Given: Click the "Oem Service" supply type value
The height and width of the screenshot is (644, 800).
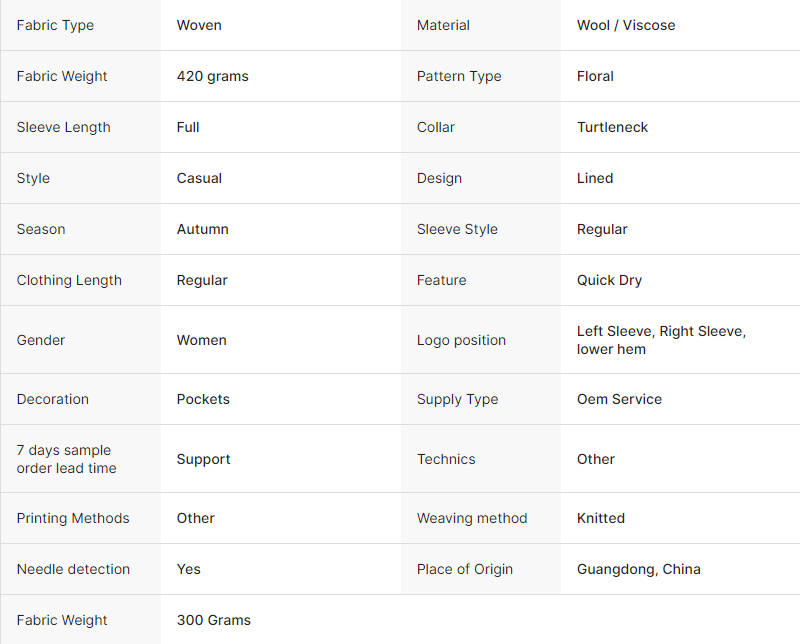Looking at the screenshot, I should pos(619,399).
